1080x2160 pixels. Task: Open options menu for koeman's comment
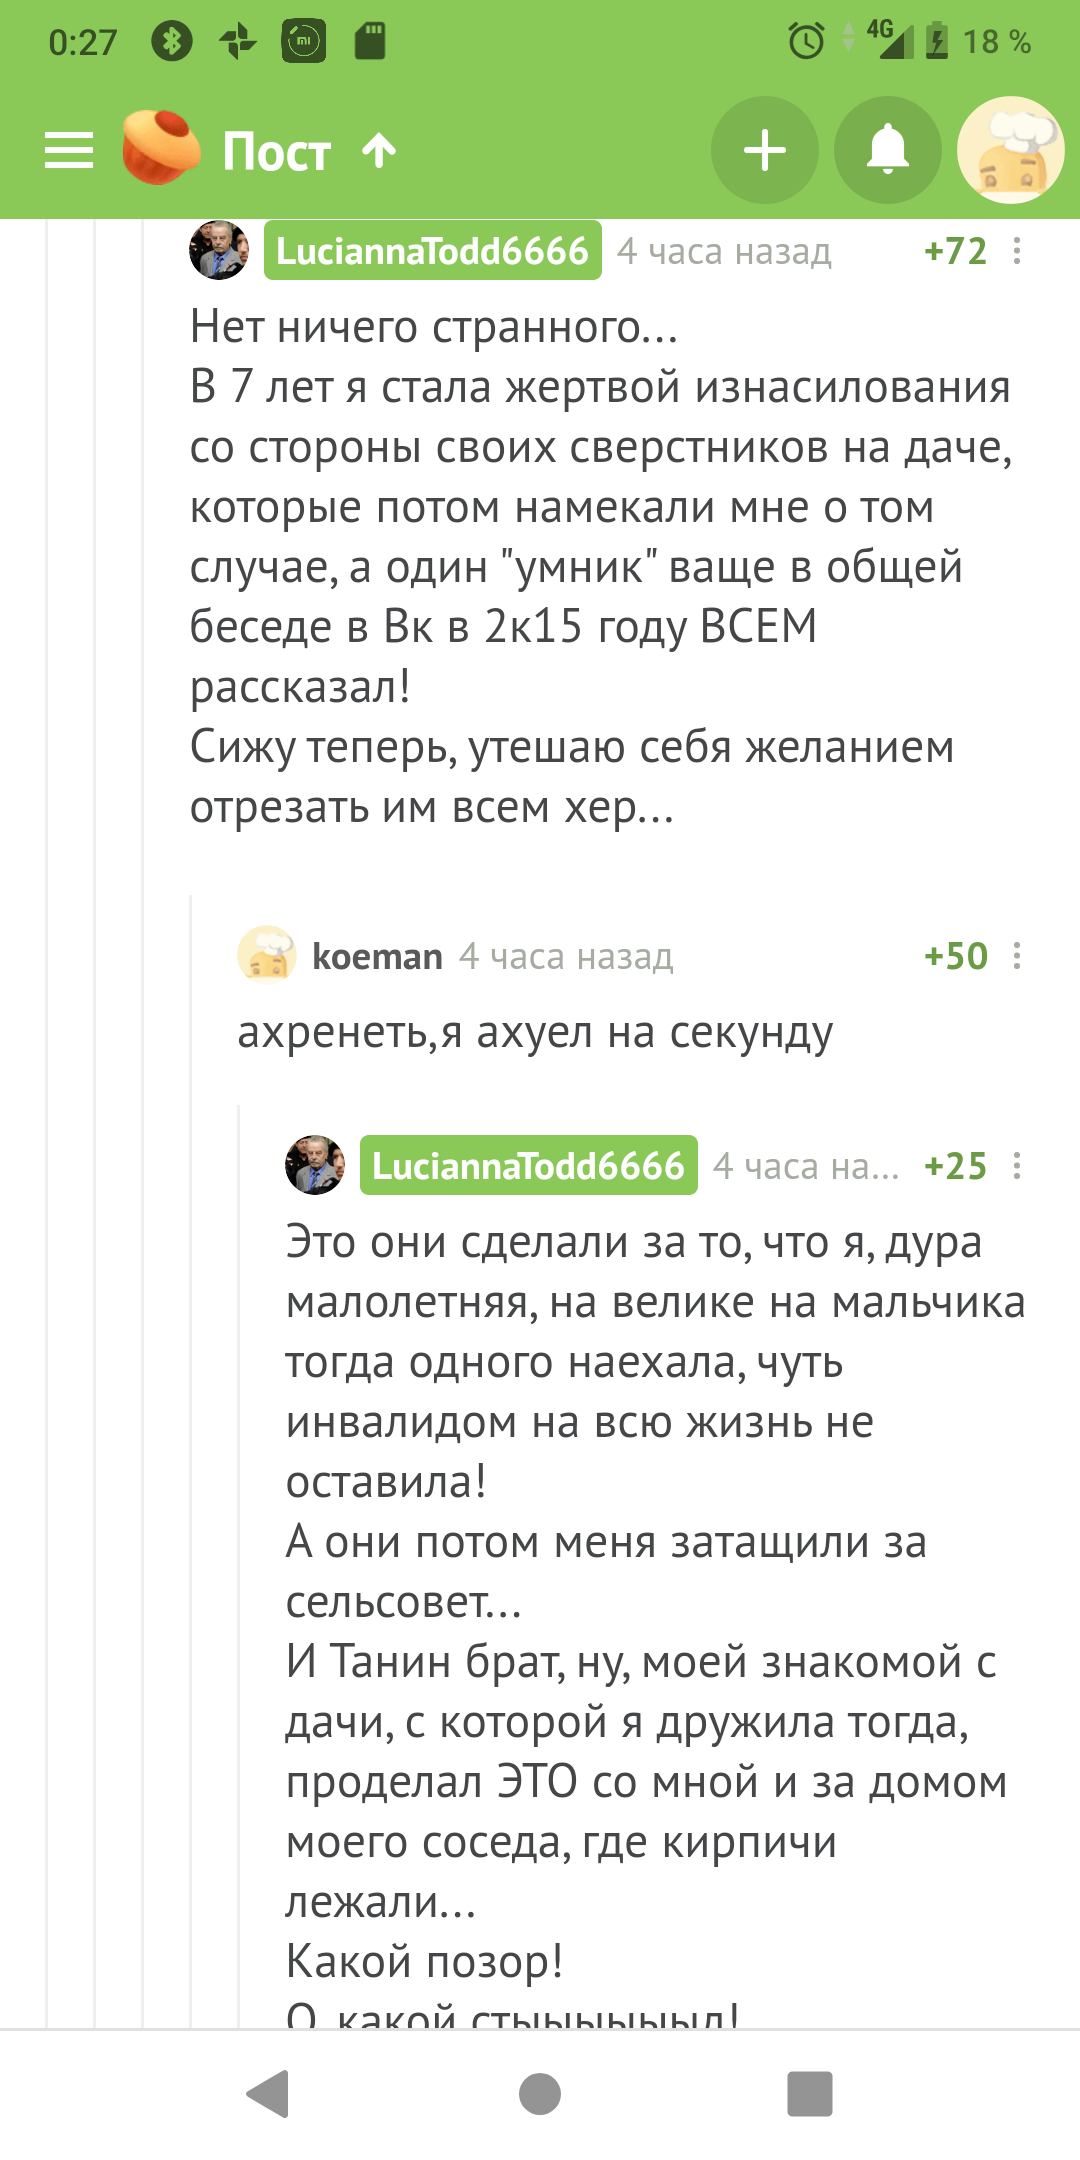[x=1017, y=956]
